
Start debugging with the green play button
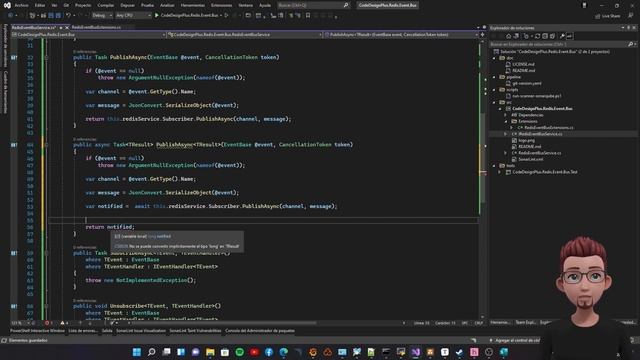[x=157, y=16]
